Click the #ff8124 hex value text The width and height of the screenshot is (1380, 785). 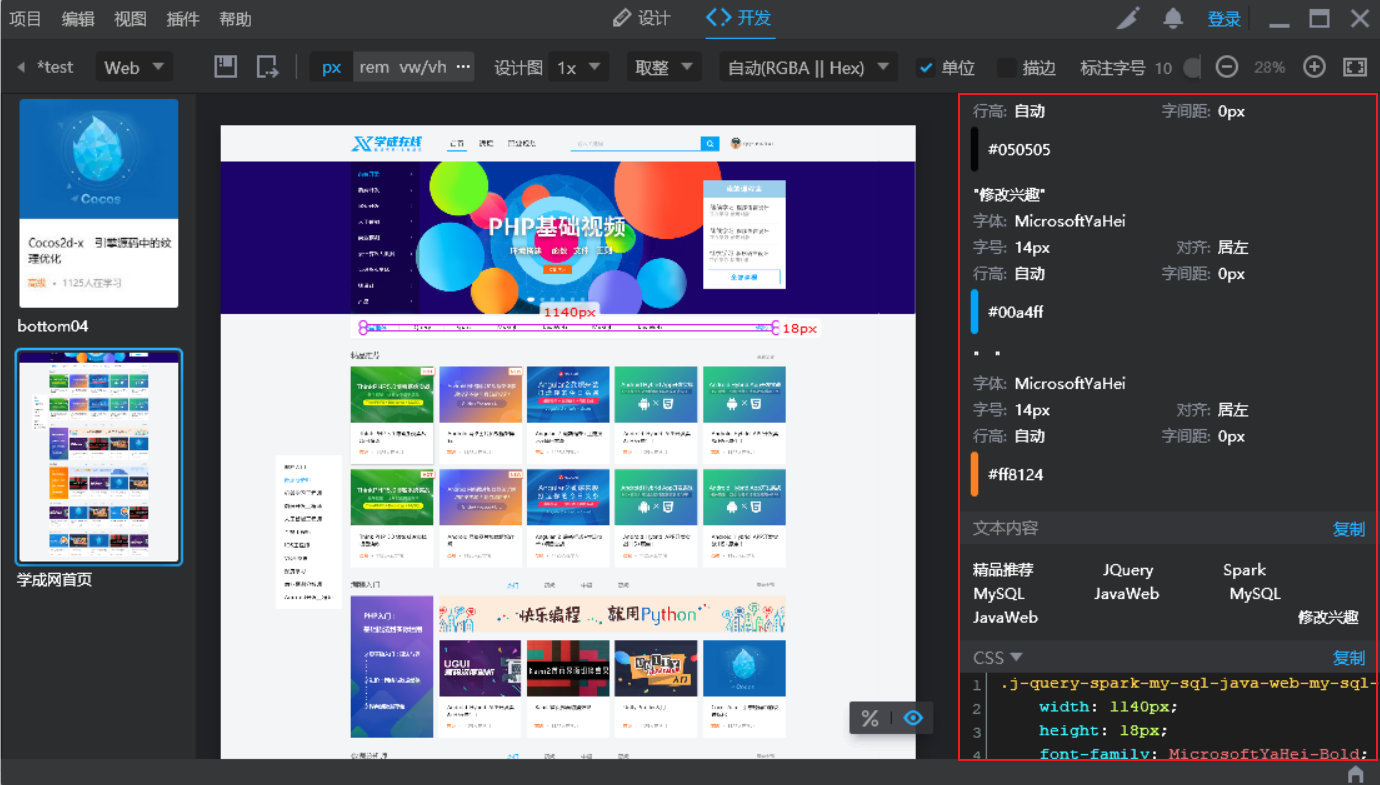pyautogui.click(x=1015, y=475)
